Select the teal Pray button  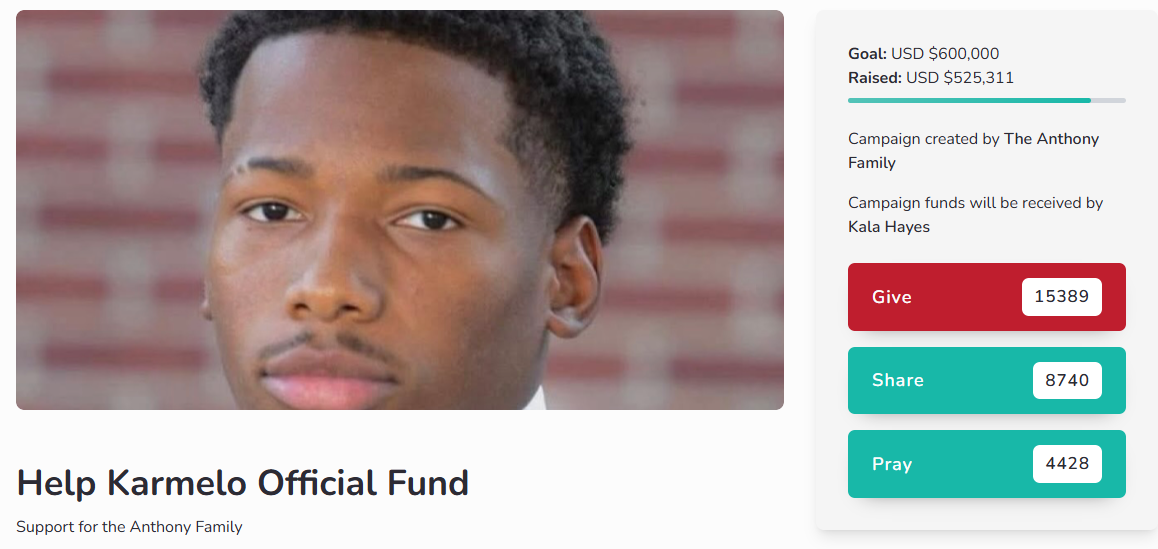point(987,464)
